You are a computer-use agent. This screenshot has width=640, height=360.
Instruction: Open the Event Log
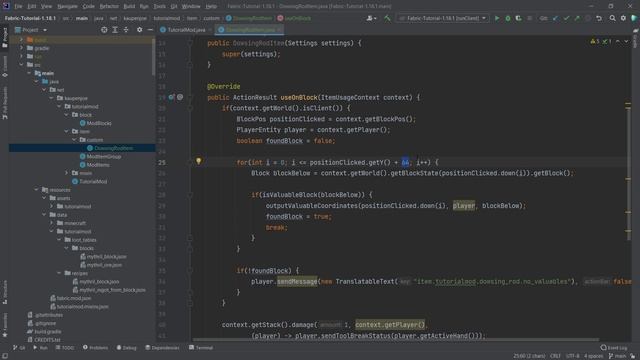(614, 348)
